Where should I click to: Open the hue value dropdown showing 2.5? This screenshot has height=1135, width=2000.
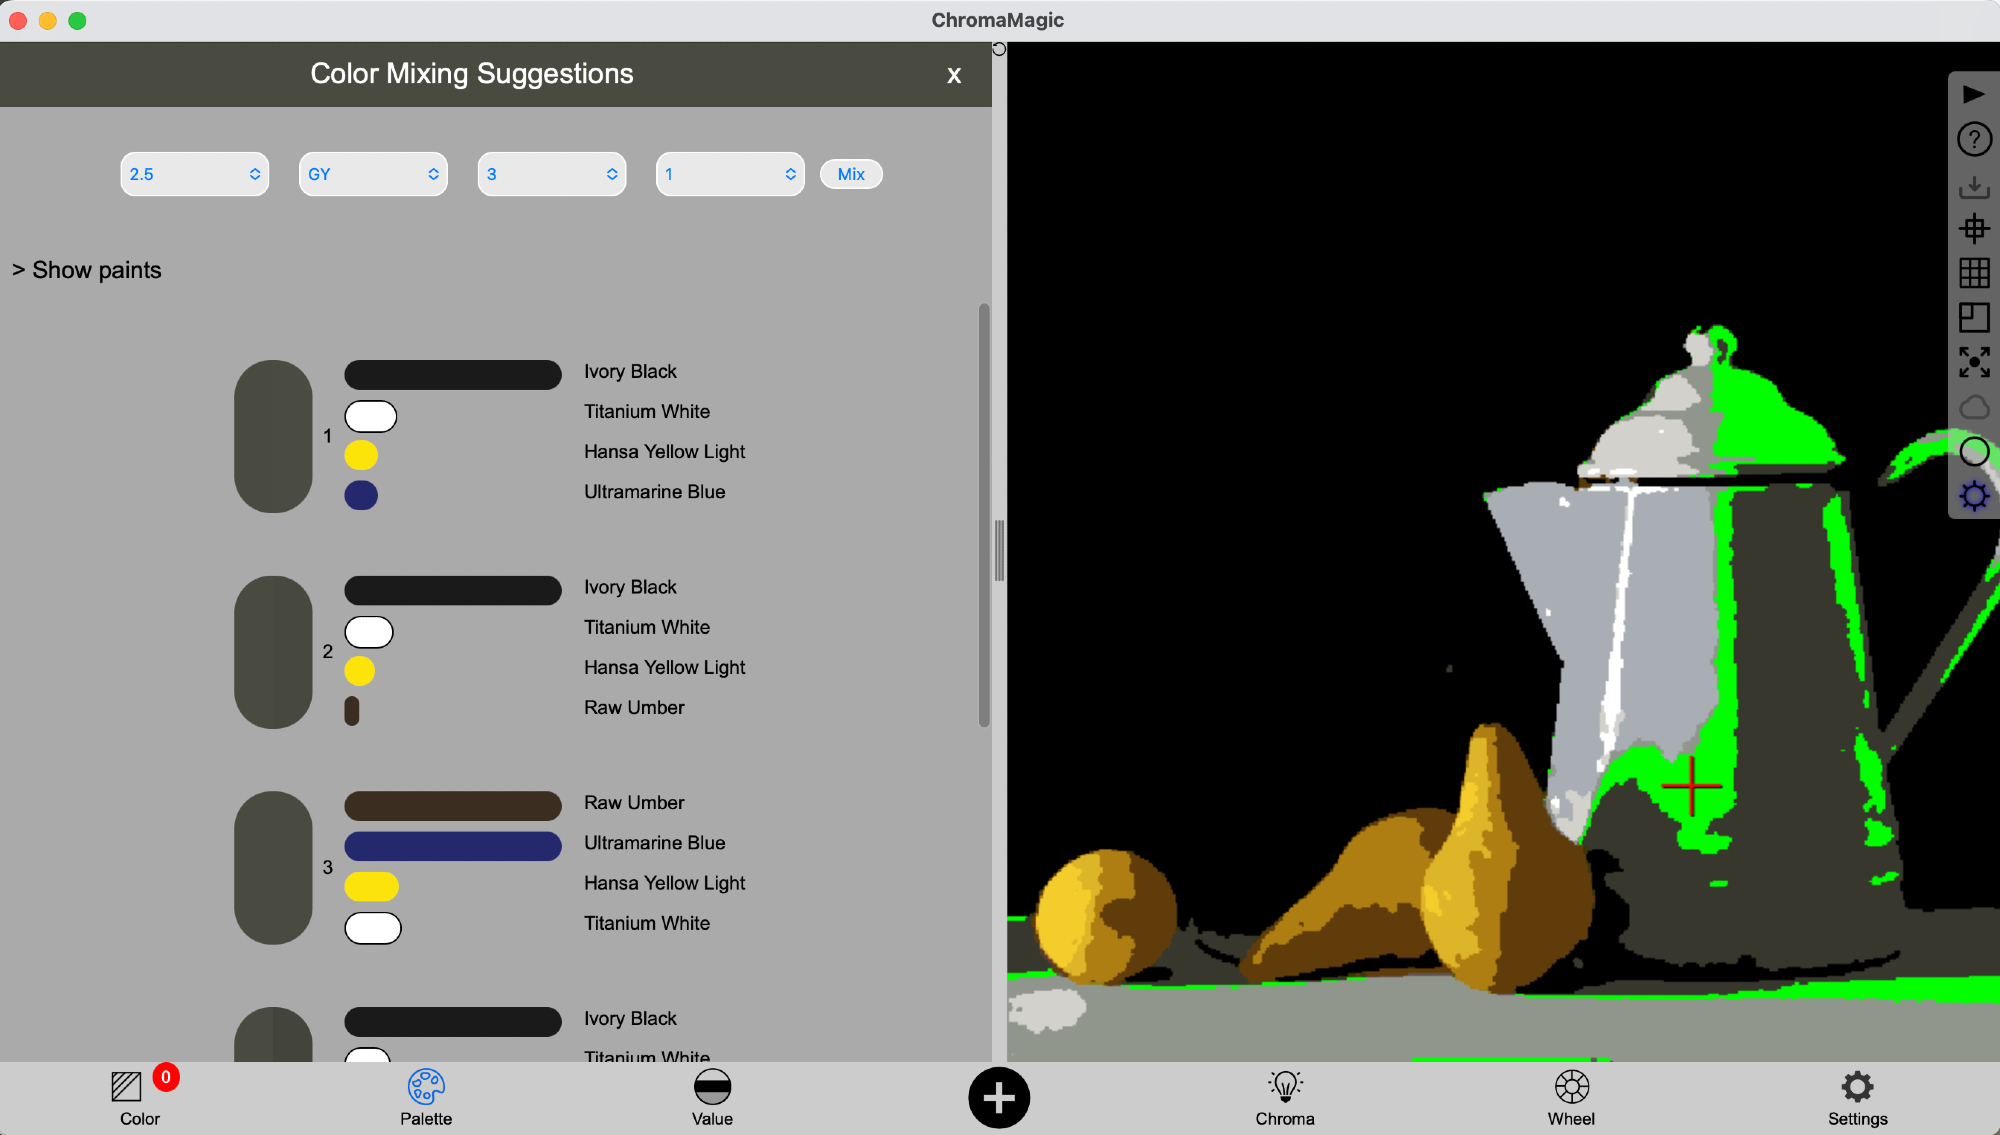[x=194, y=174]
